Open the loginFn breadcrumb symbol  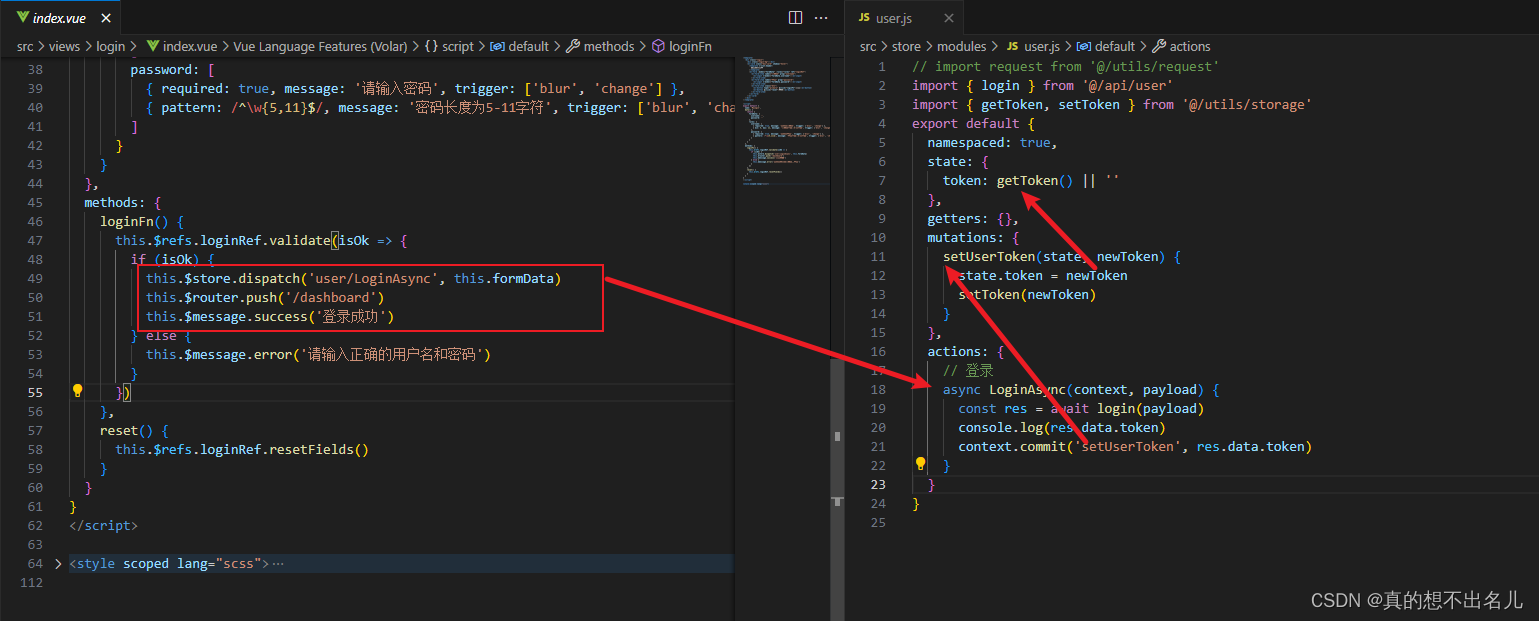pyautogui.click(x=682, y=46)
